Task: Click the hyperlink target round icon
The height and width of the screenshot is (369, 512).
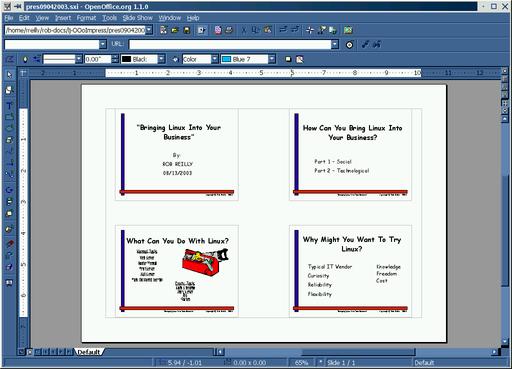Action: (349, 45)
